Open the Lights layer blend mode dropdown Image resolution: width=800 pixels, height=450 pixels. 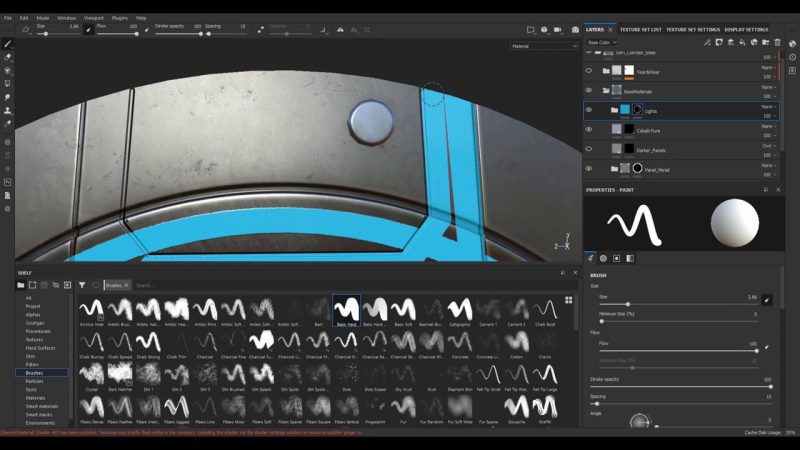[x=768, y=106]
